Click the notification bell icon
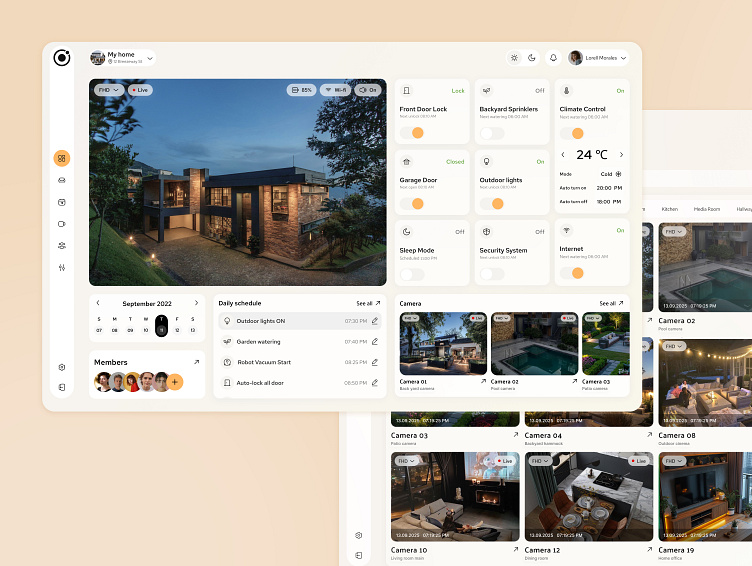The height and width of the screenshot is (566, 752). (553, 58)
